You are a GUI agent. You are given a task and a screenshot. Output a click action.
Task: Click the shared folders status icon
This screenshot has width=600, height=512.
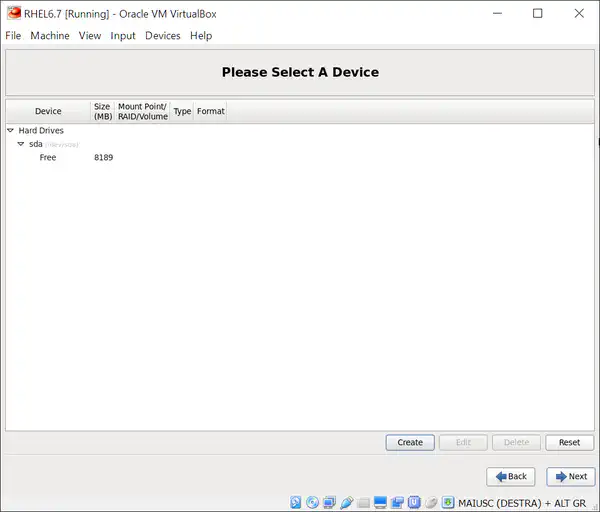pos(364,502)
